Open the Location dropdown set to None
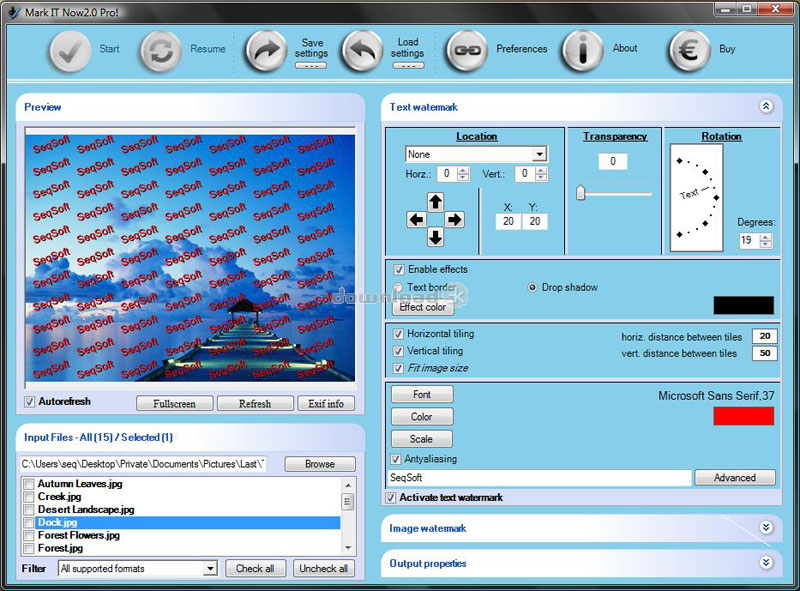The height and width of the screenshot is (591, 800). pyautogui.click(x=539, y=155)
